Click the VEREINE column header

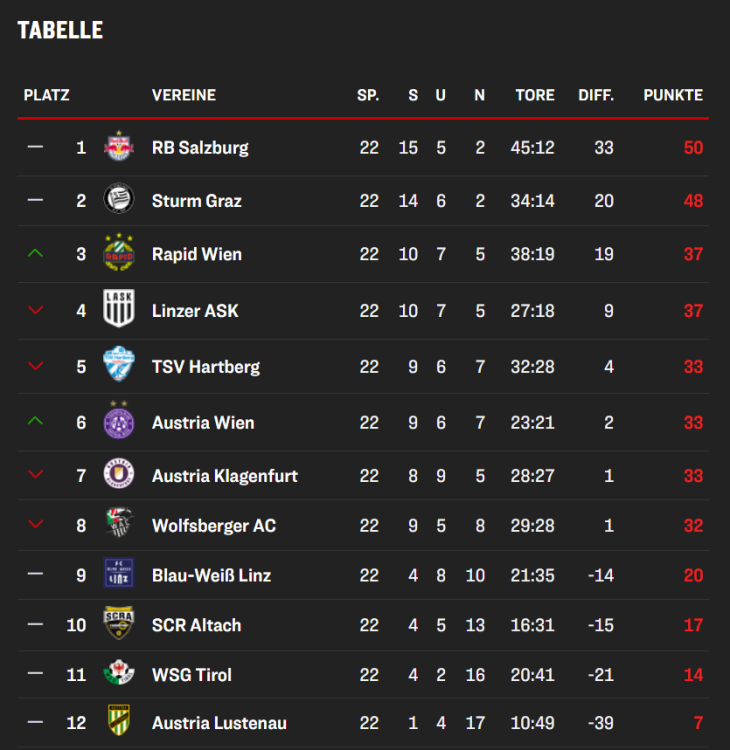184,95
